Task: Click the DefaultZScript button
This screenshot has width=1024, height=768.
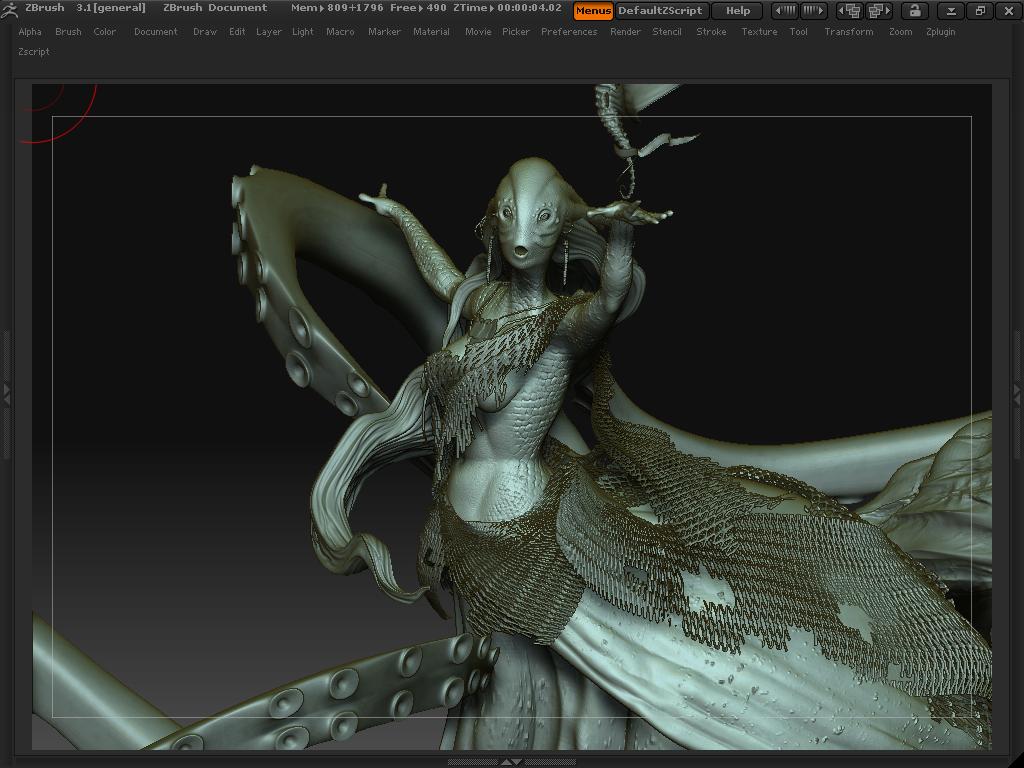Action: click(661, 11)
